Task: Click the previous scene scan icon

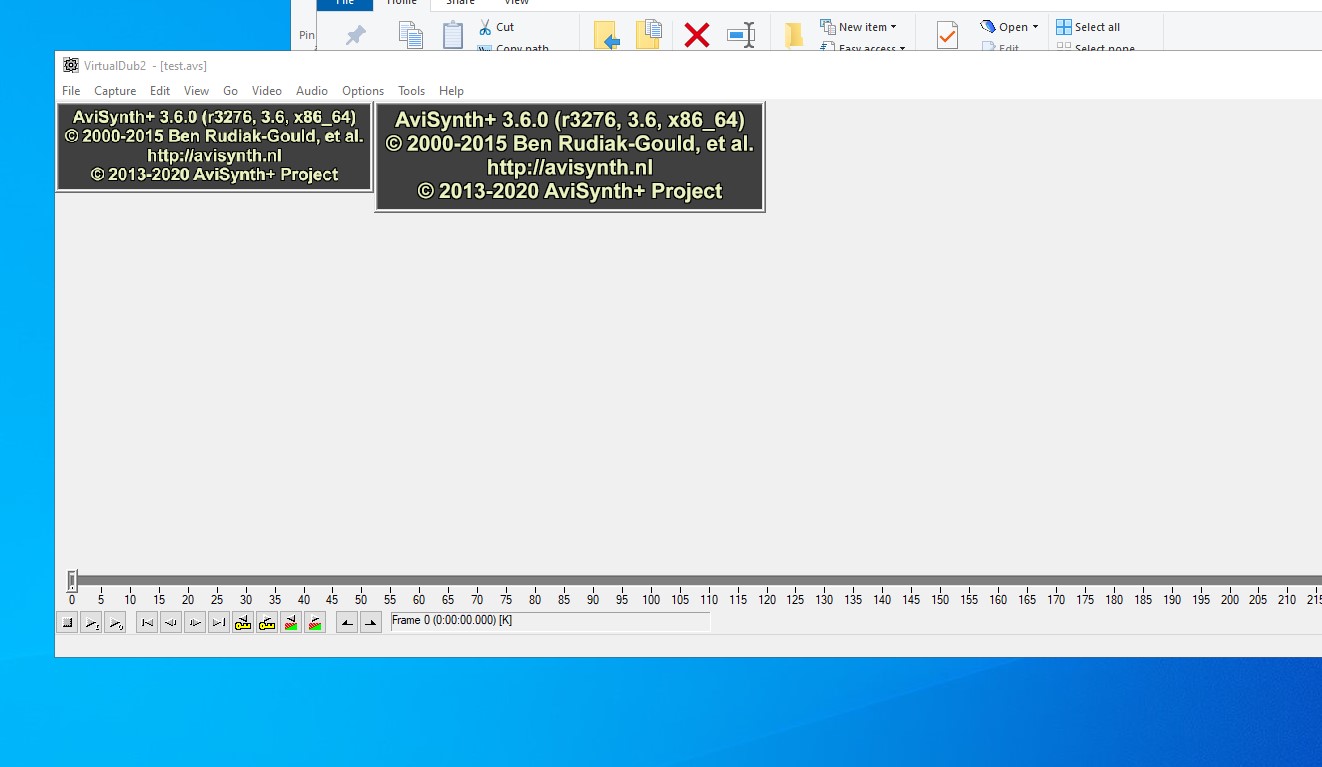Action: pyautogui.click(x=291, y=623)
